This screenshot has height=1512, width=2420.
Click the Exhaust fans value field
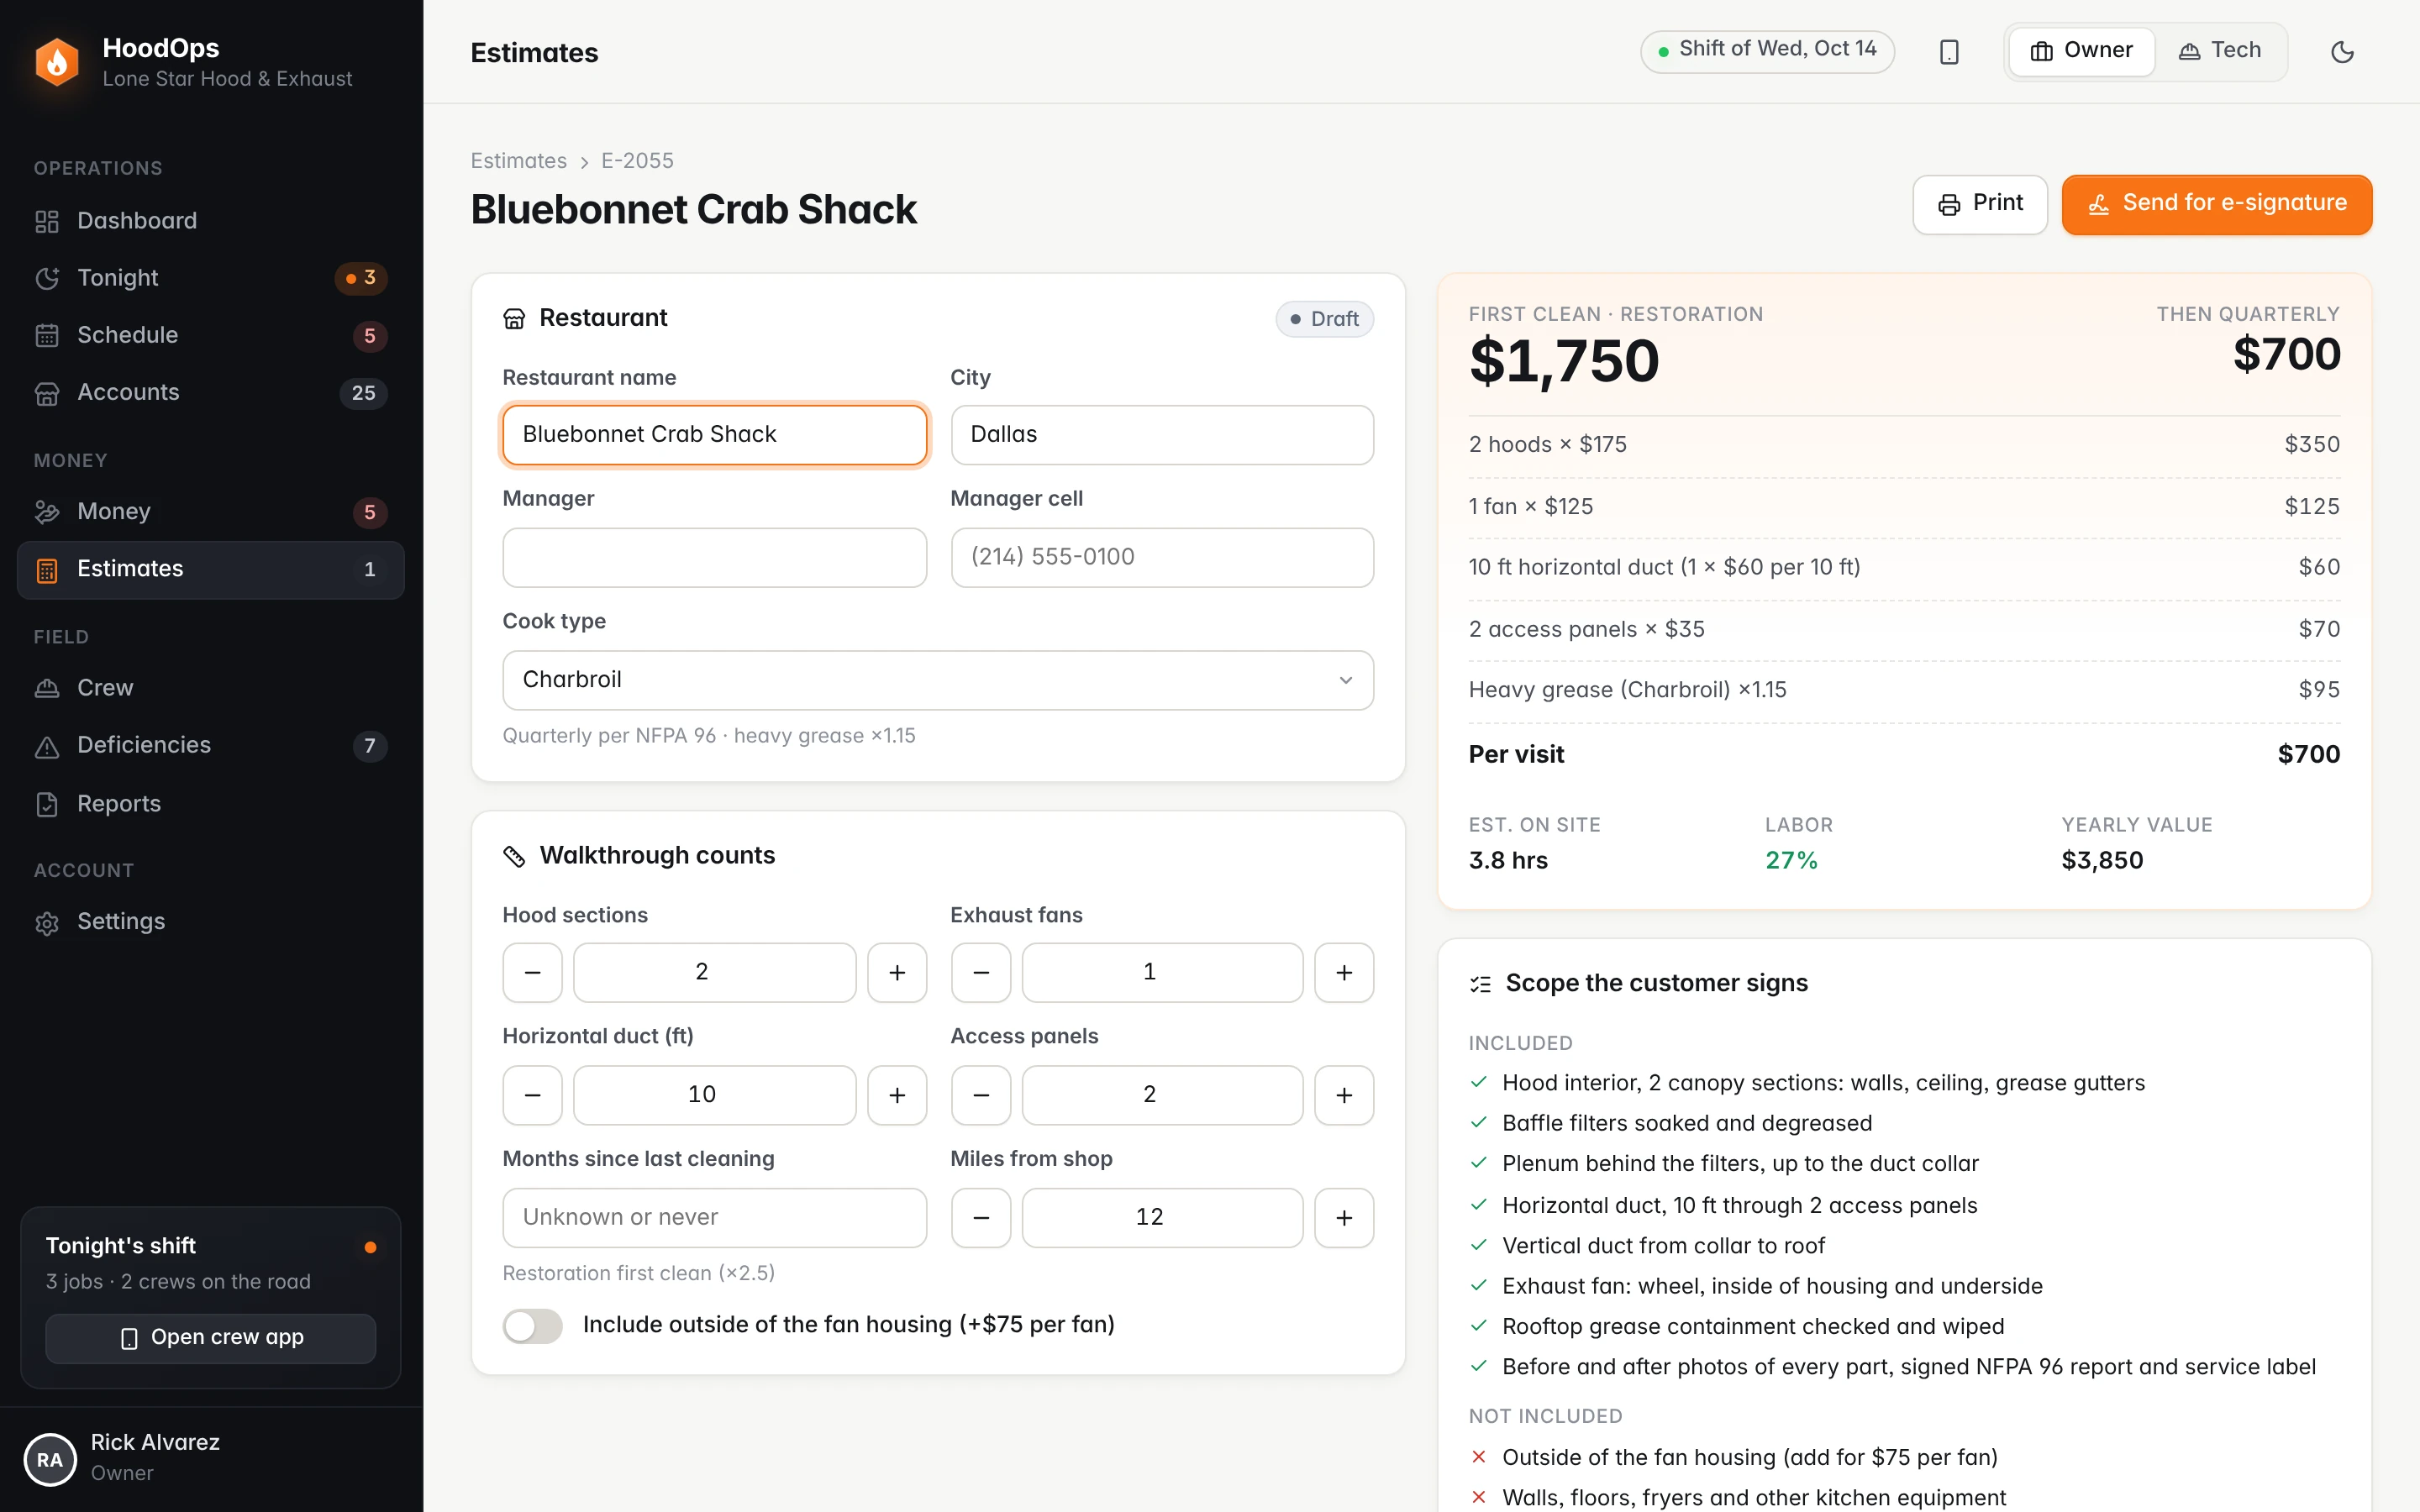(x=1162, y=972)
